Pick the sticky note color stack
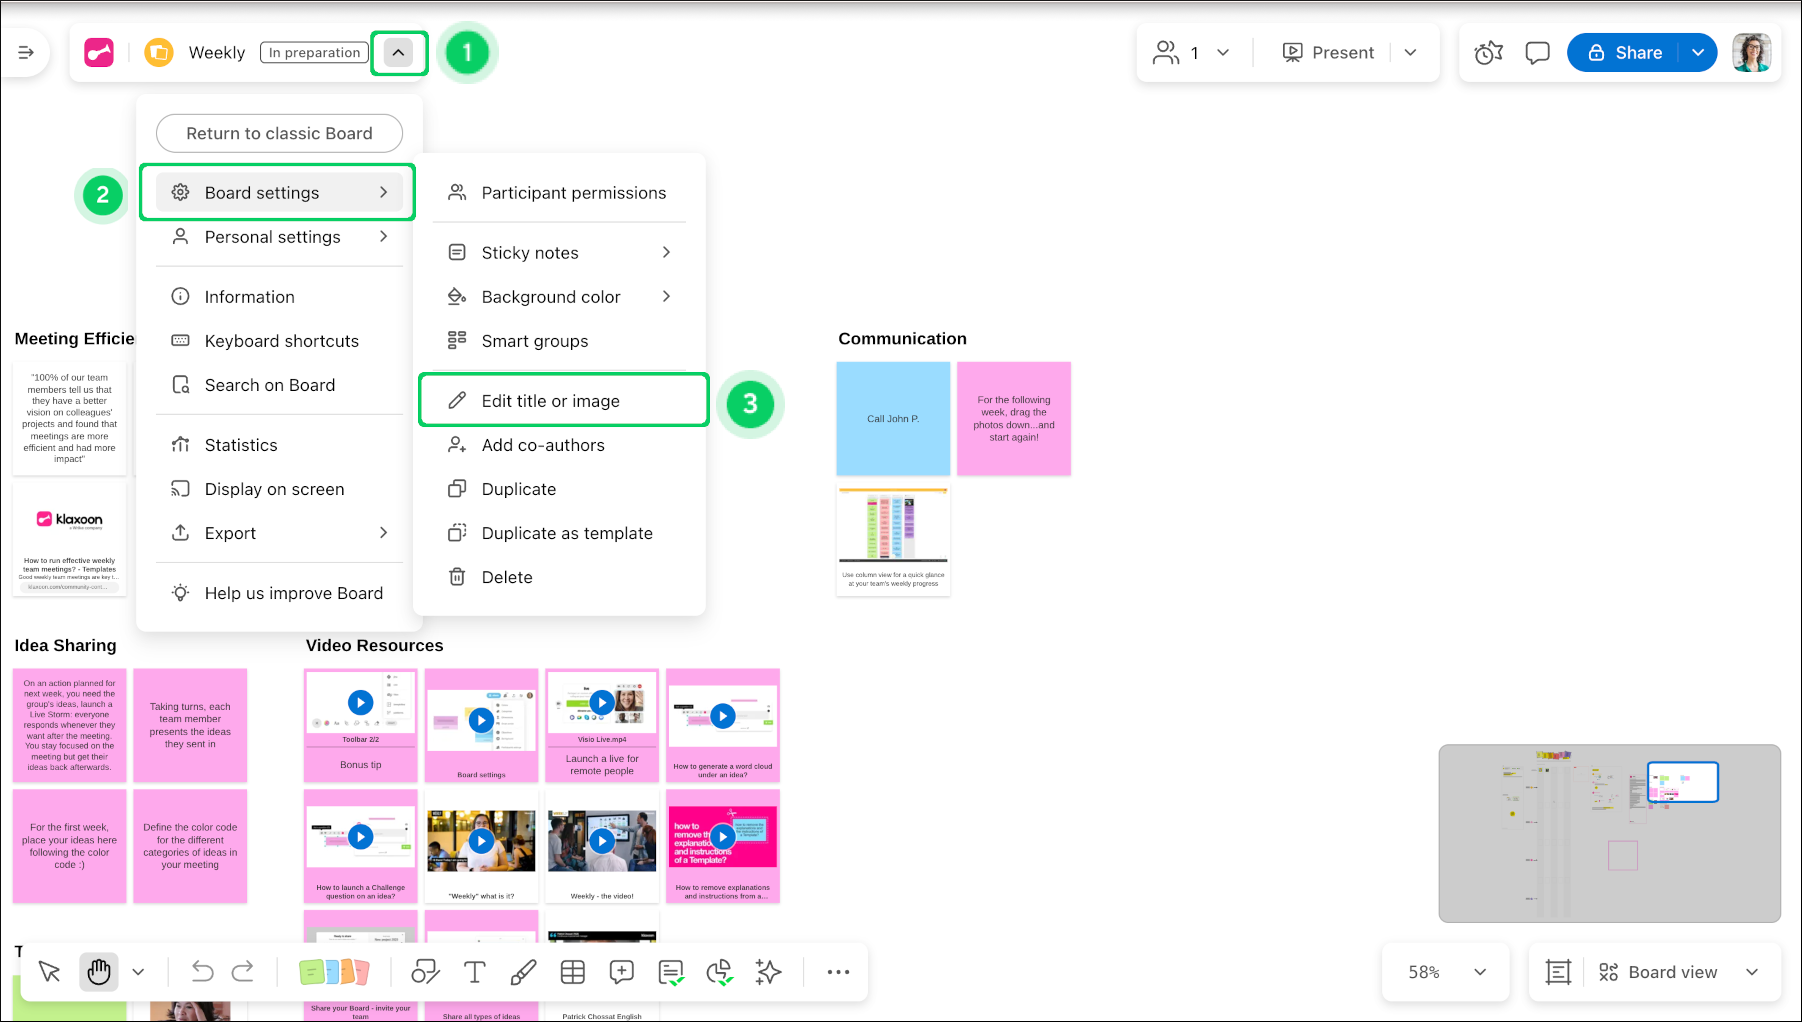 [x=334, y=972]
